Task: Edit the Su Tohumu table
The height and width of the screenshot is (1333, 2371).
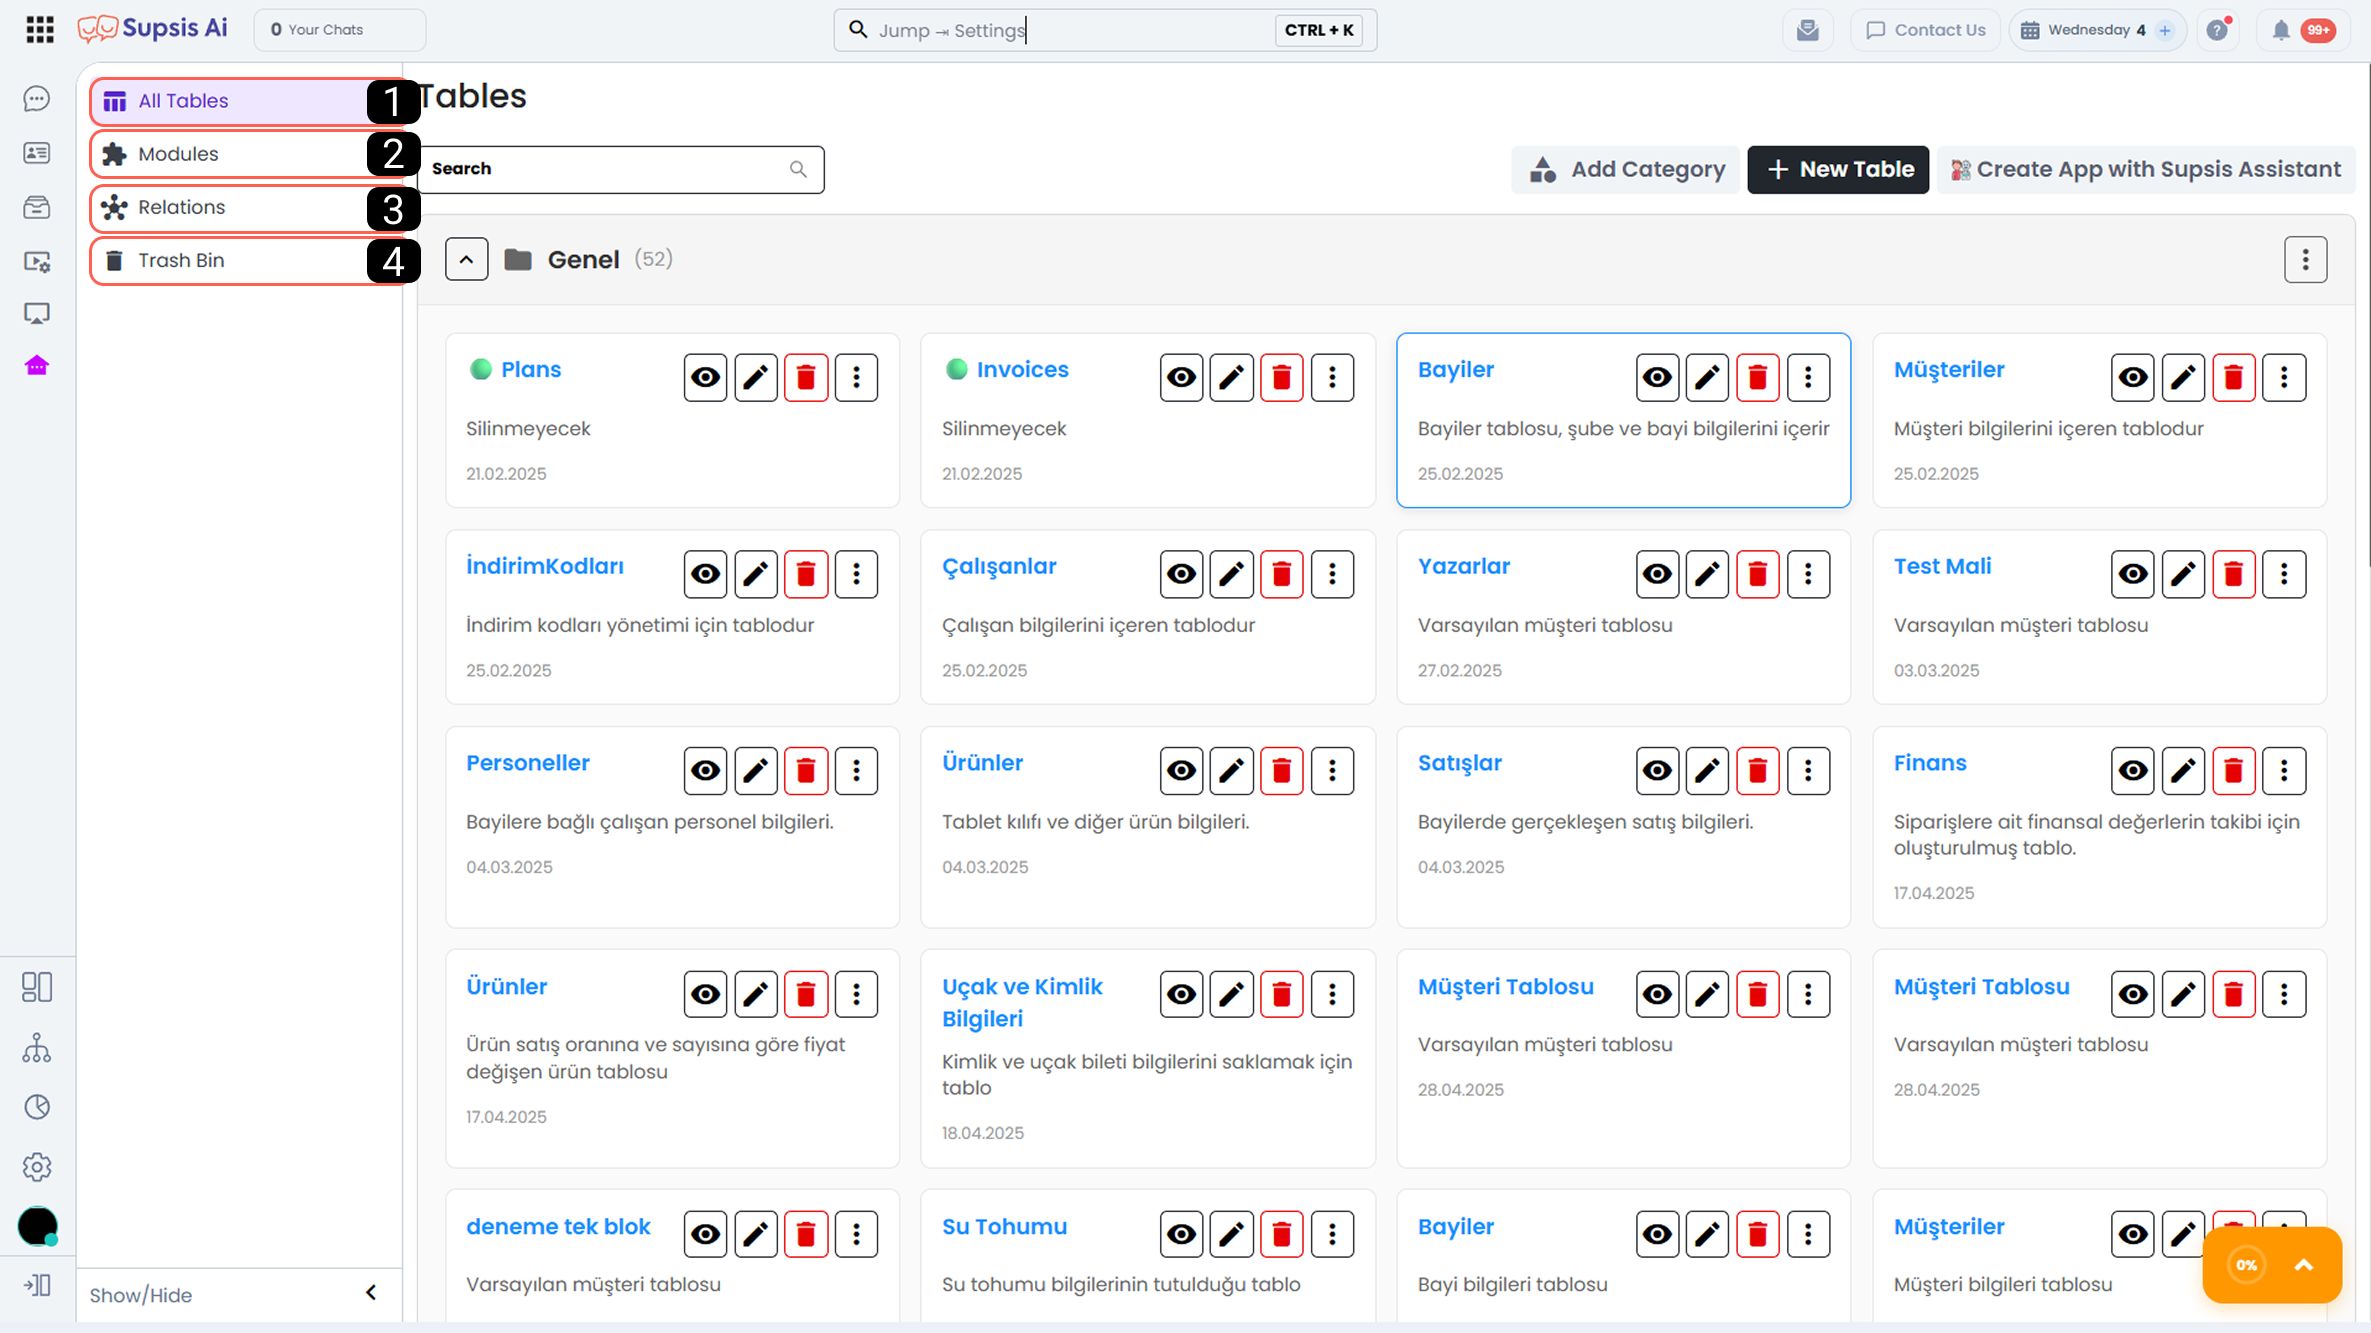Action: click(1232, 1234)
